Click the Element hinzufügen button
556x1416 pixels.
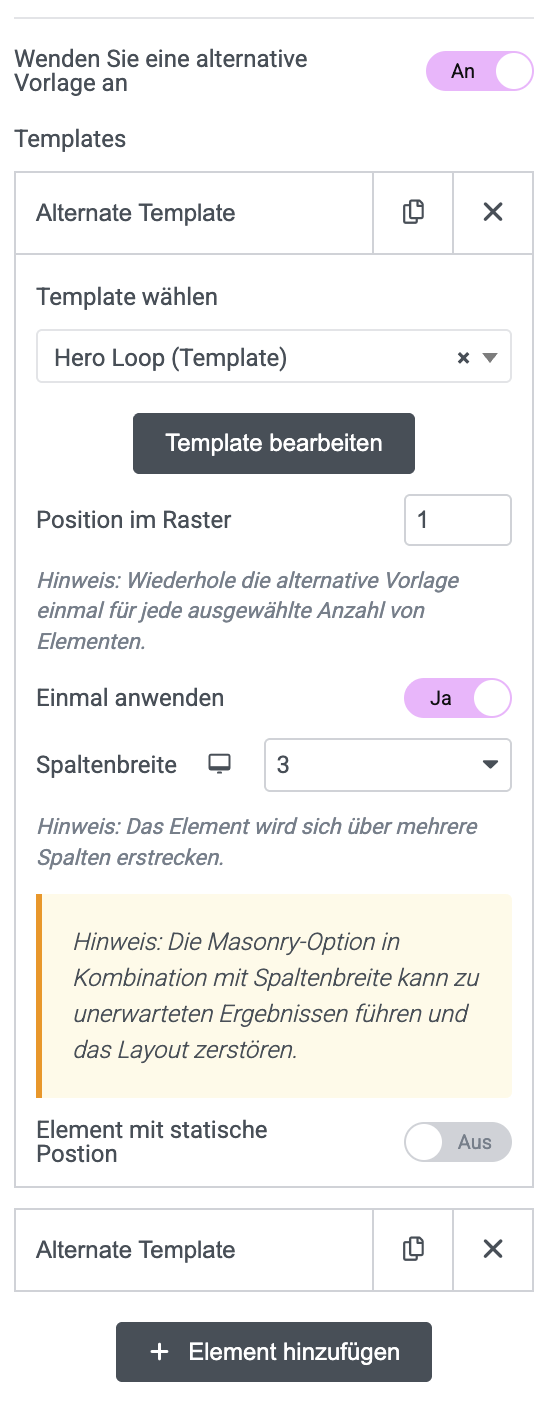tap(274, 1352)
